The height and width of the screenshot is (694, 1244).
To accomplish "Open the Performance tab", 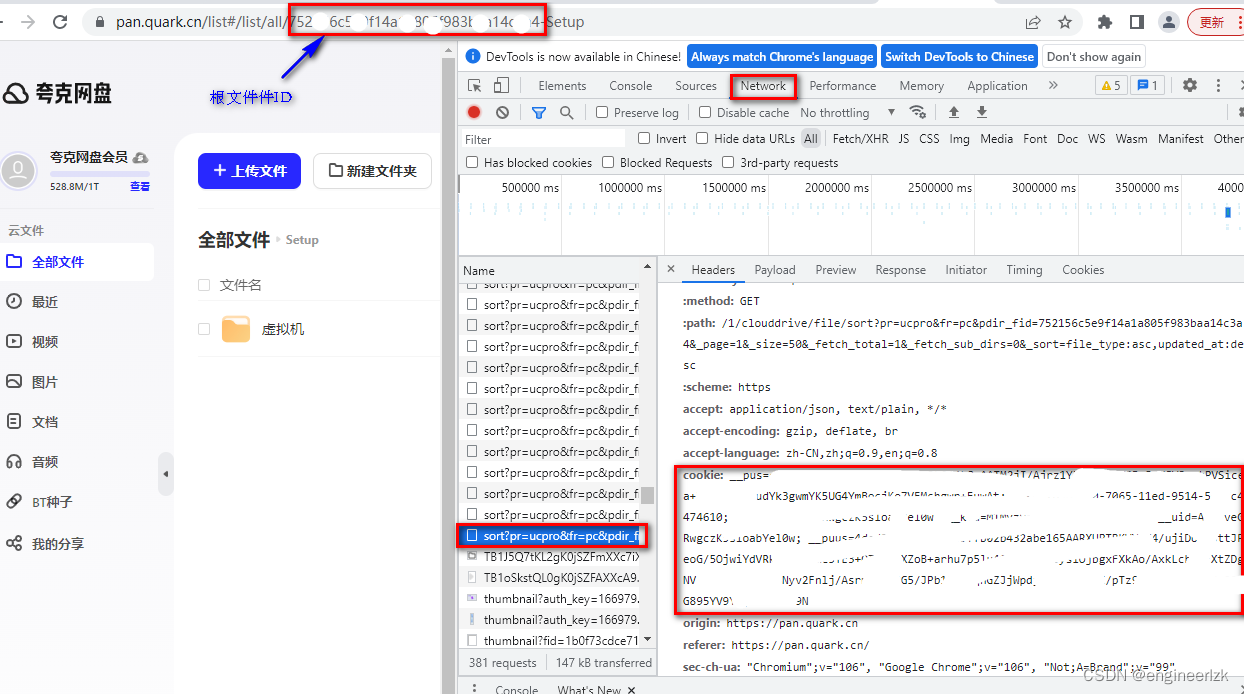I will pyautogui.click(x=843, y=86).
